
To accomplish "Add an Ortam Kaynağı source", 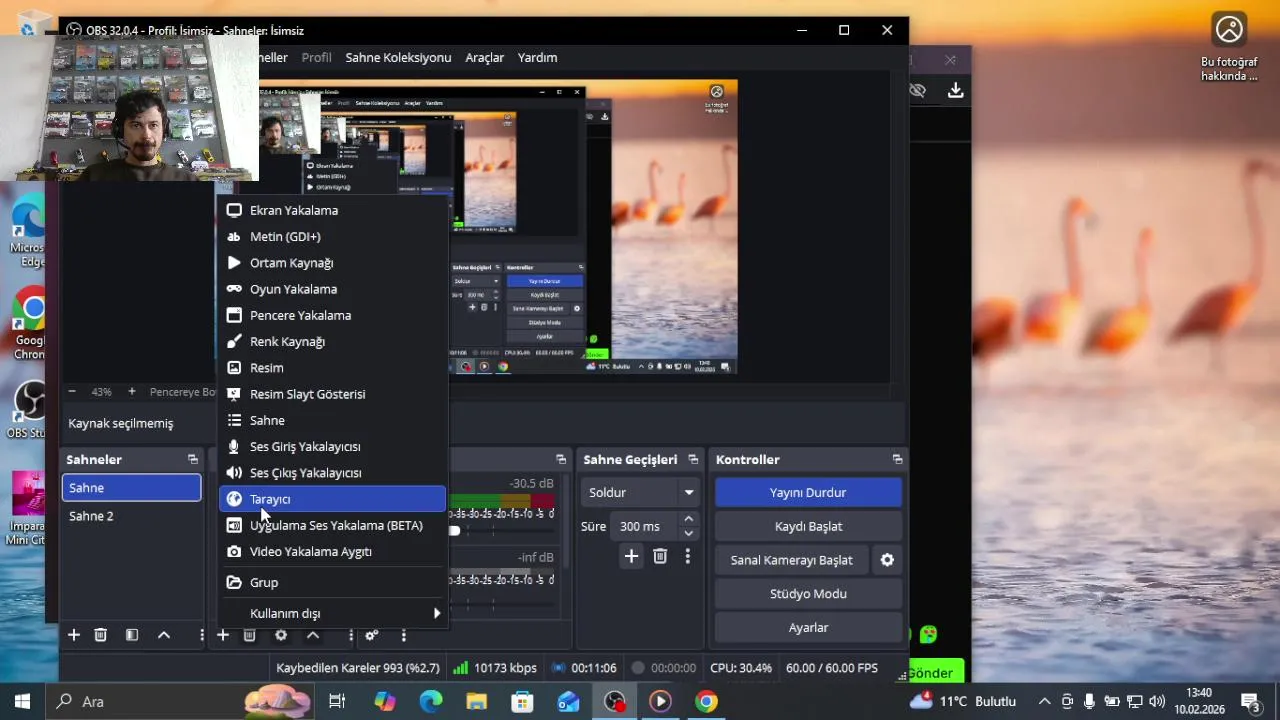I will coord(333,262).
